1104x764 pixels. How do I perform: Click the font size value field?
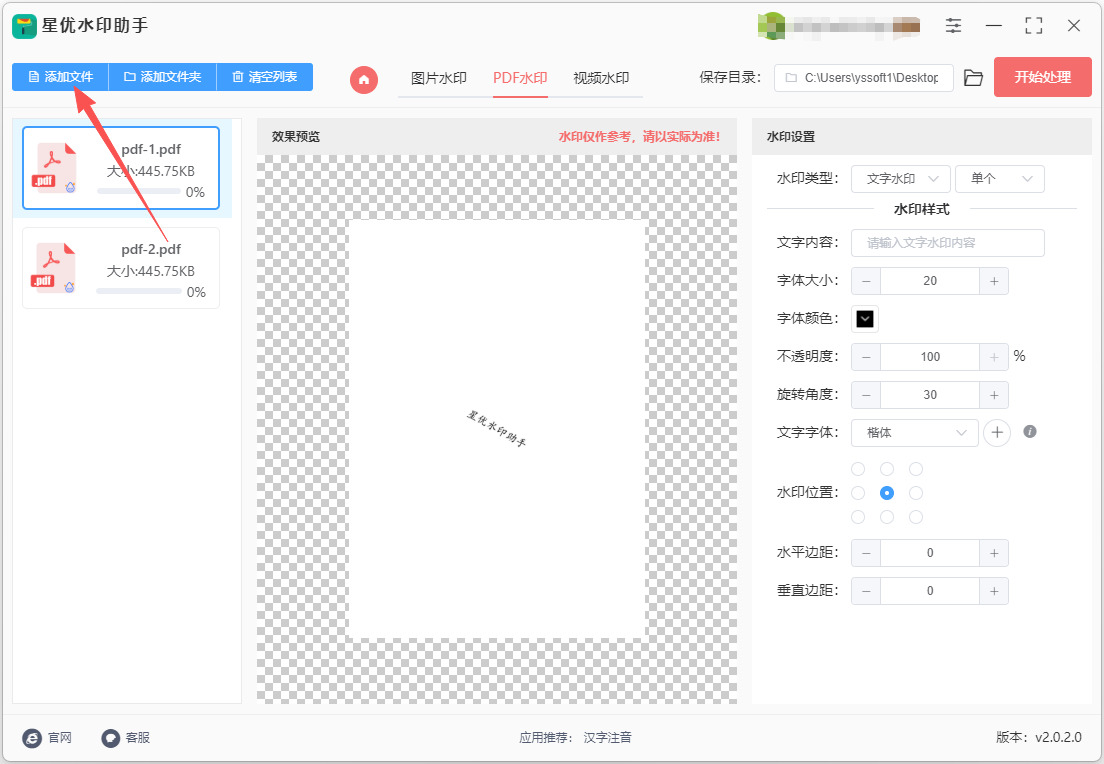[x=930, y=281]
